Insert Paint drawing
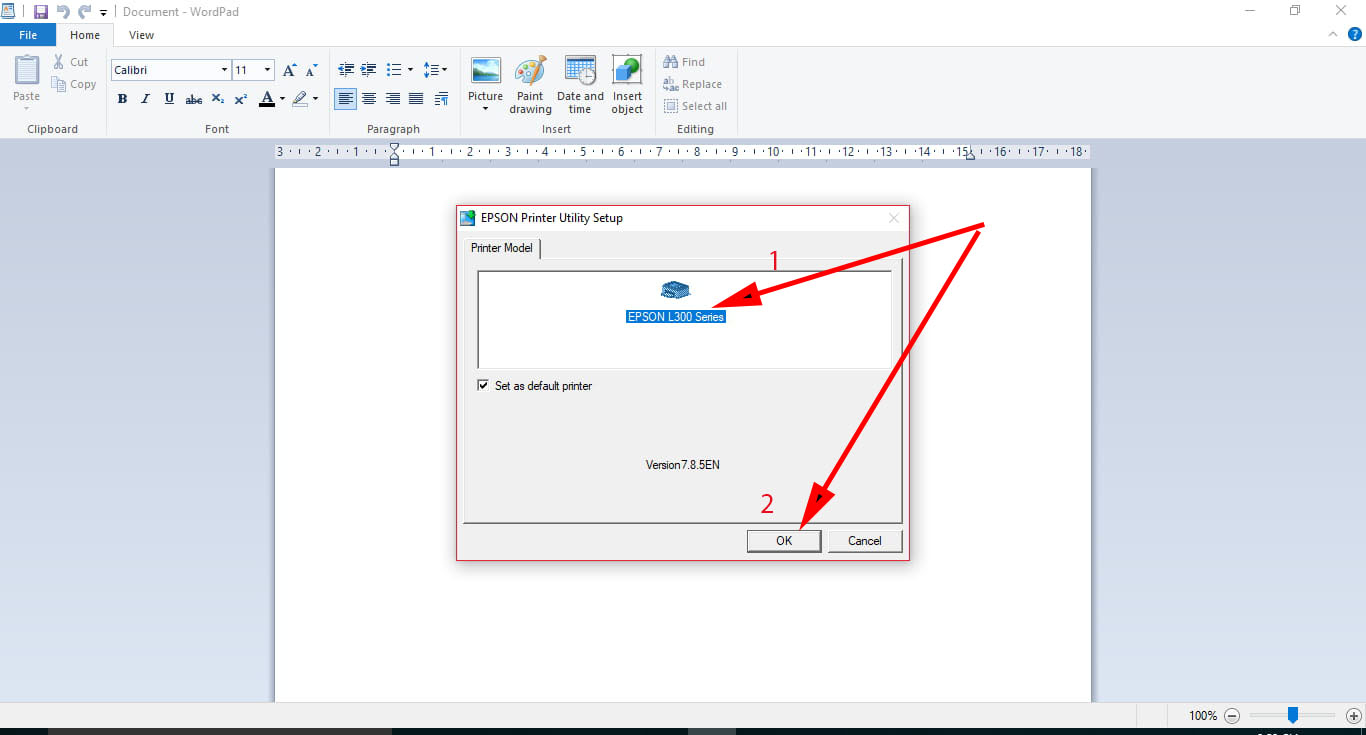1366x735 pixels. point(530,85)
